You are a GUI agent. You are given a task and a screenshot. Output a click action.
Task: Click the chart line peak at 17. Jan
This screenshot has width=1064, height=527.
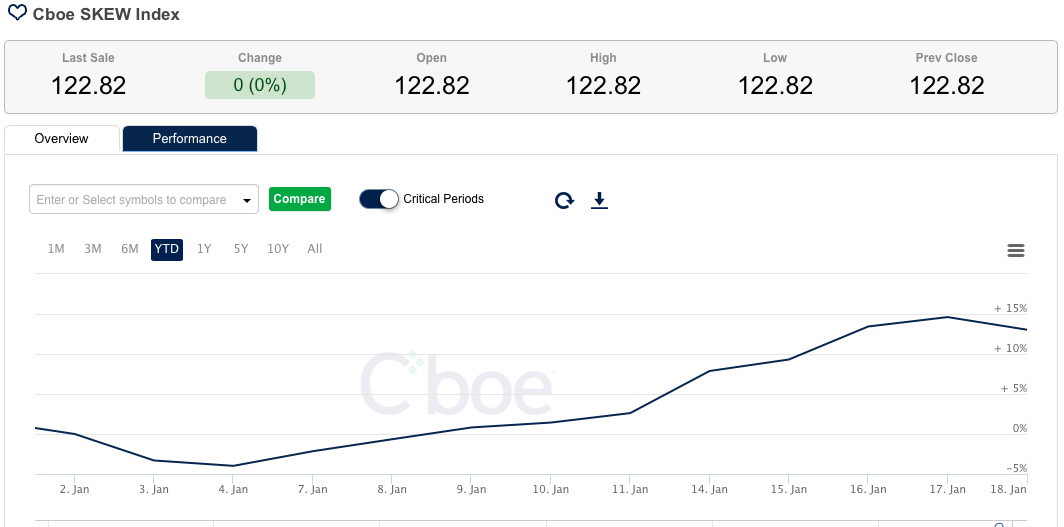pos(947,317)
